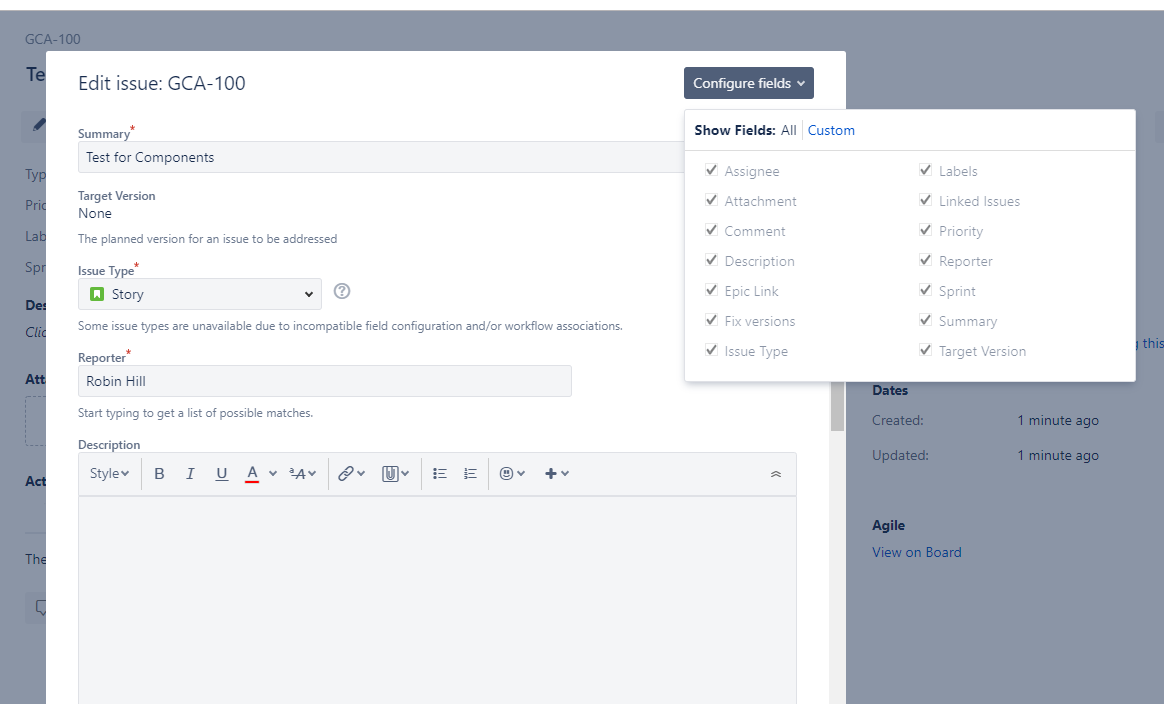Click the dialog vertical scrollbar thumb
Viewport: 1164px width, 704px height.
pyautogui.click(x=837, y=405)
